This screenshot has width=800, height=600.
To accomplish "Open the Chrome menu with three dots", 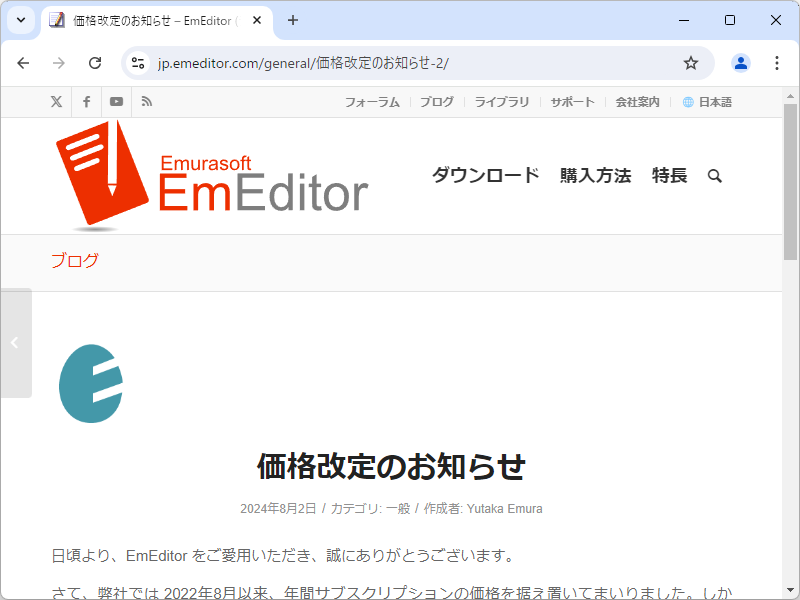I will 777,62.
